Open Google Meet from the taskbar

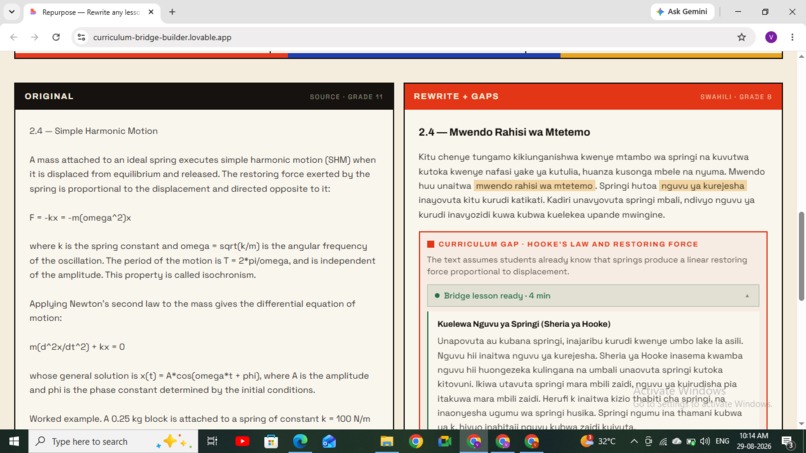click(445, 441)
